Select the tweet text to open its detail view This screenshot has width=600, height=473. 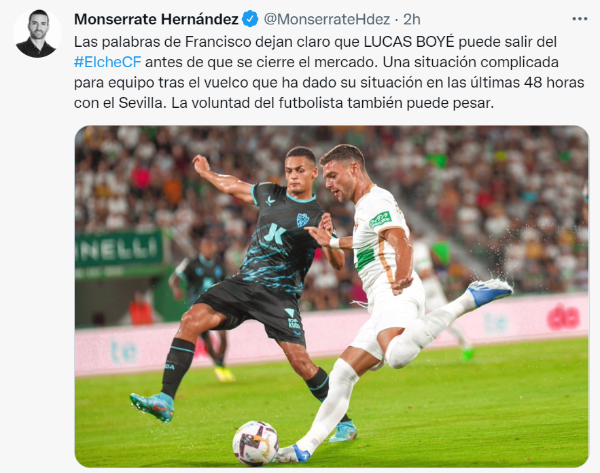329,72
